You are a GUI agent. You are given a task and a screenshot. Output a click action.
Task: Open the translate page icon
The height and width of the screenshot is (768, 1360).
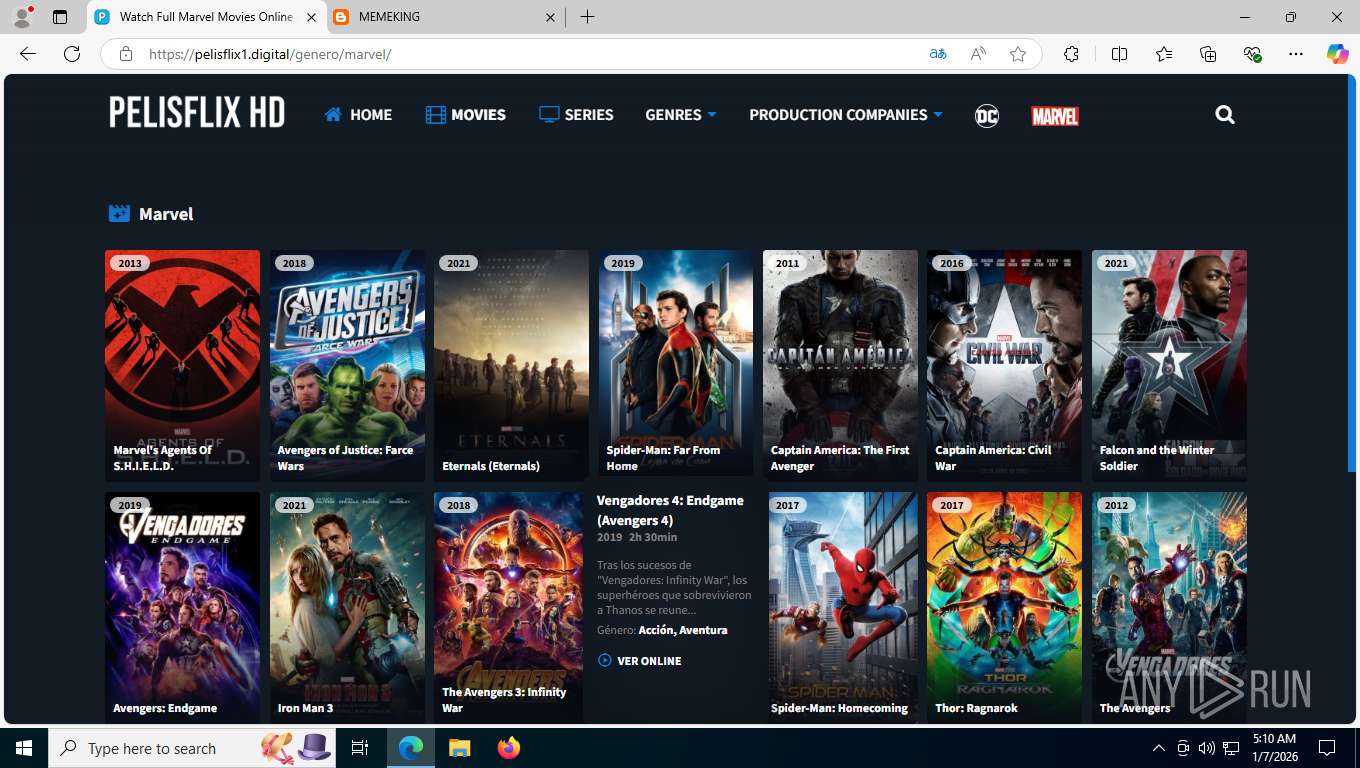(x=938, y=54)
